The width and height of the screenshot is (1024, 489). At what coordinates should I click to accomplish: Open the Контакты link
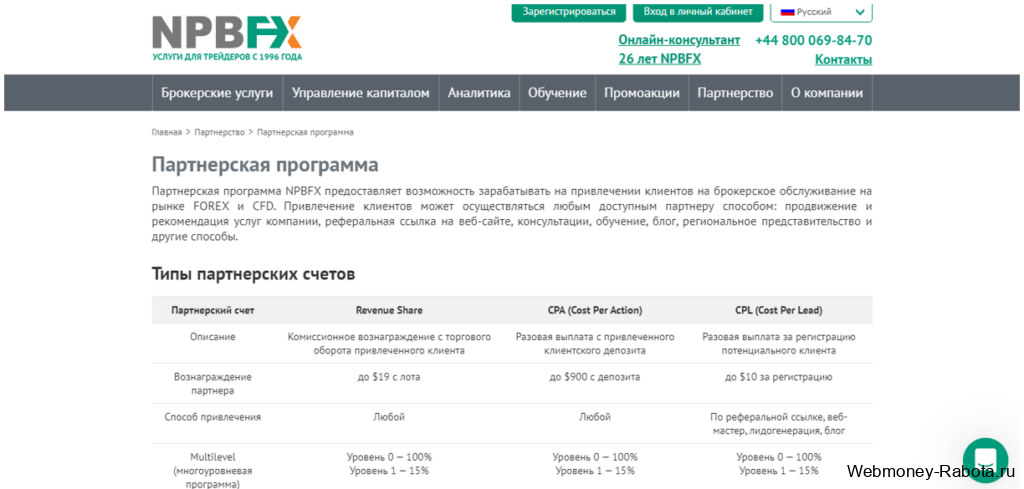click(x=843, y=59)
